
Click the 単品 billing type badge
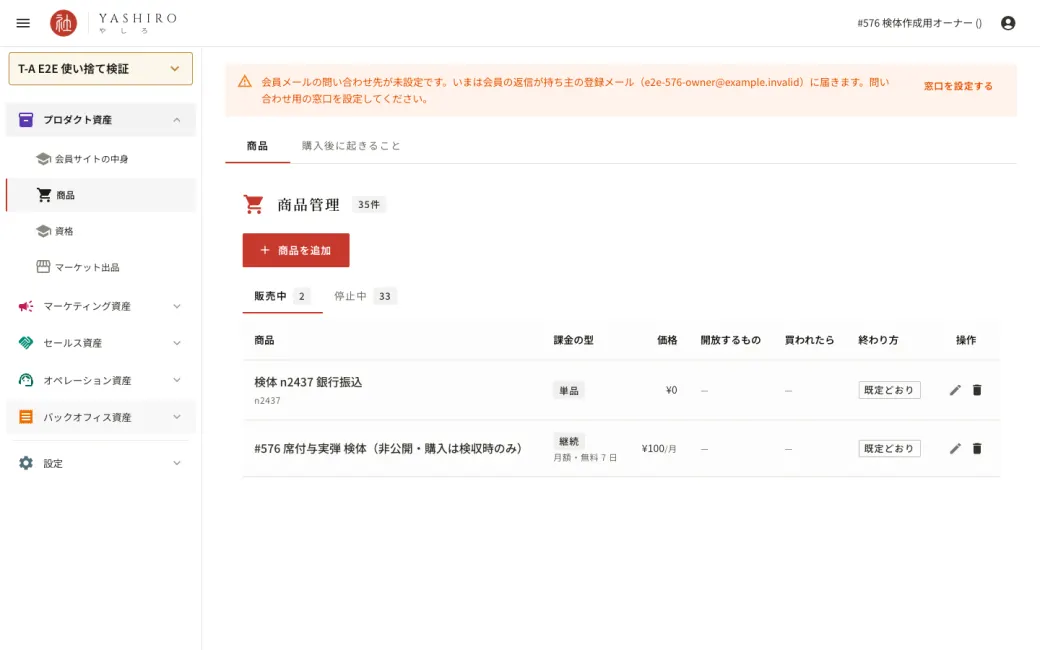568,391
